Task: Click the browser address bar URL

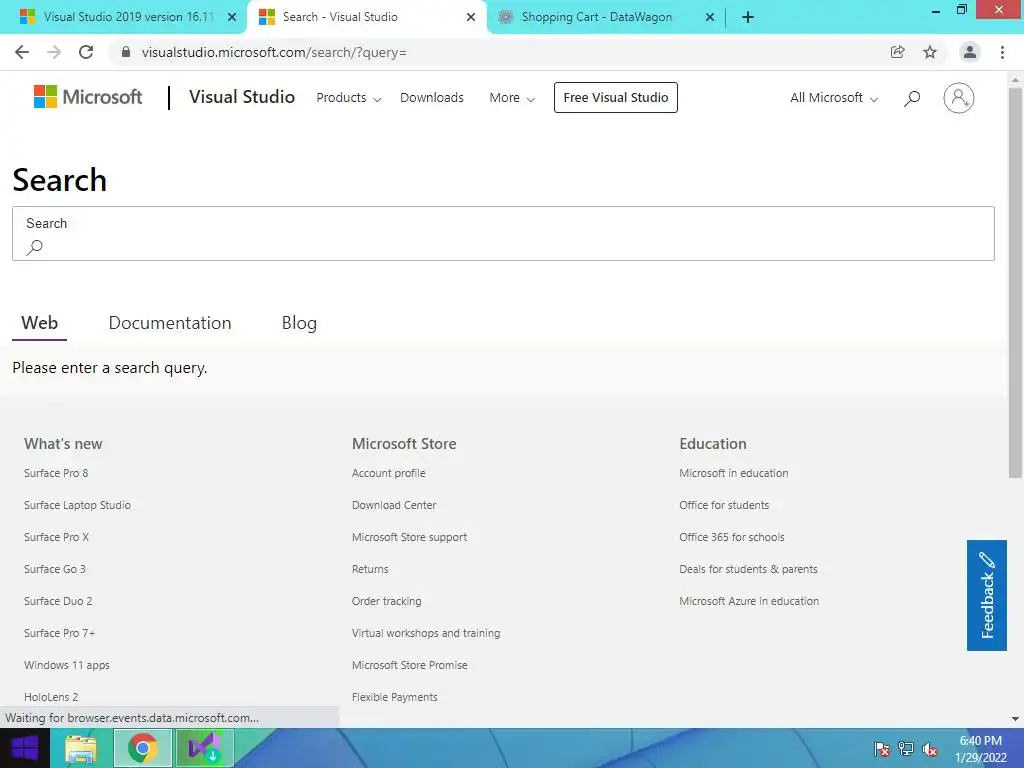Action: click(274, 52)
